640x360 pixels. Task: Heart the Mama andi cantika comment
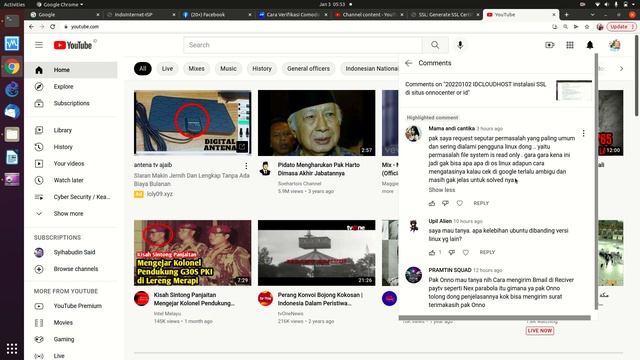(x=460, y=203)
